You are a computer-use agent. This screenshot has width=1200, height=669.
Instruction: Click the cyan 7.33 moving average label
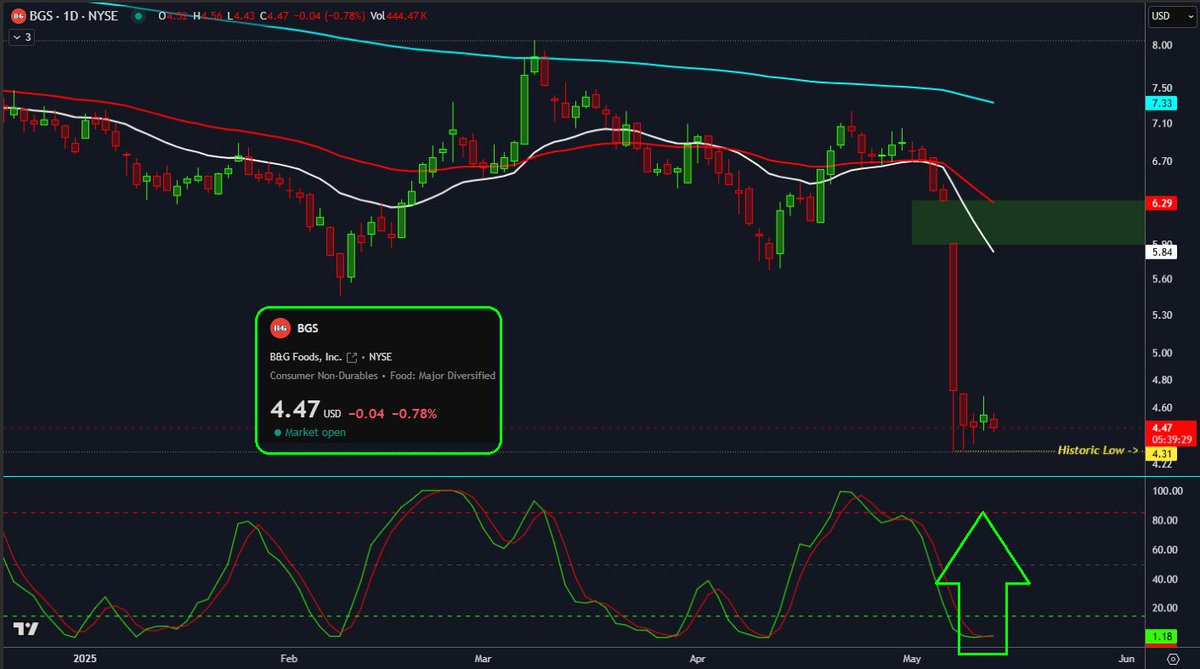1162,103
